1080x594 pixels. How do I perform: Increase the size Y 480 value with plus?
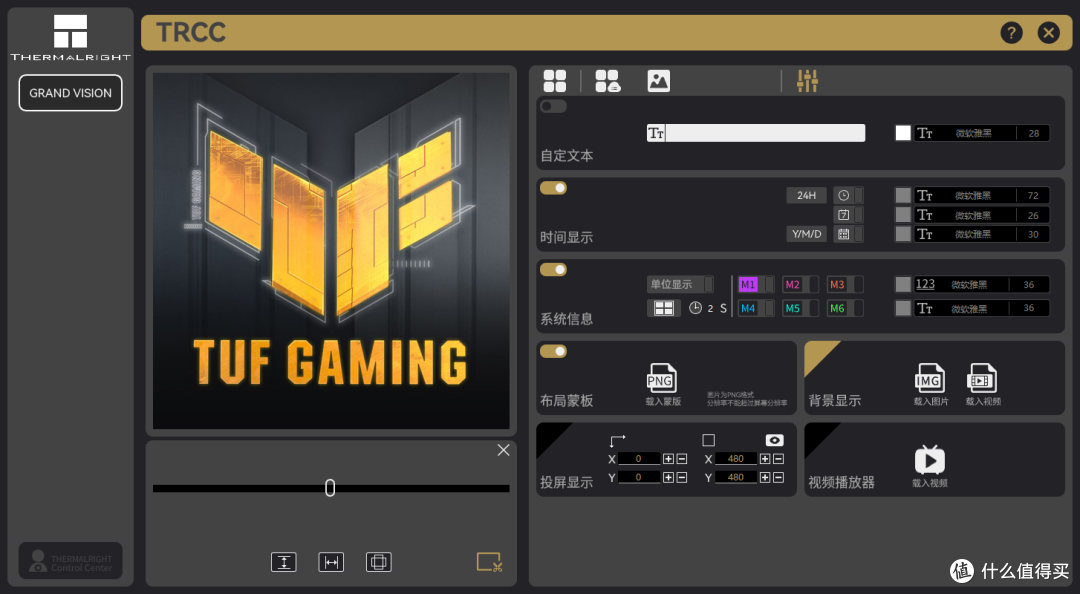click(765, 478)
